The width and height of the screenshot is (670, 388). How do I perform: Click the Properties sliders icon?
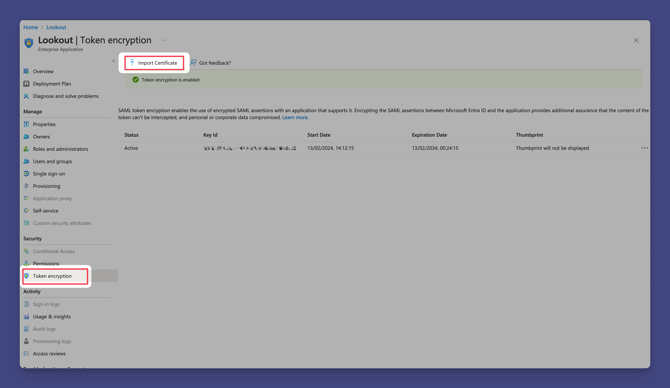(x=26, y=124)
